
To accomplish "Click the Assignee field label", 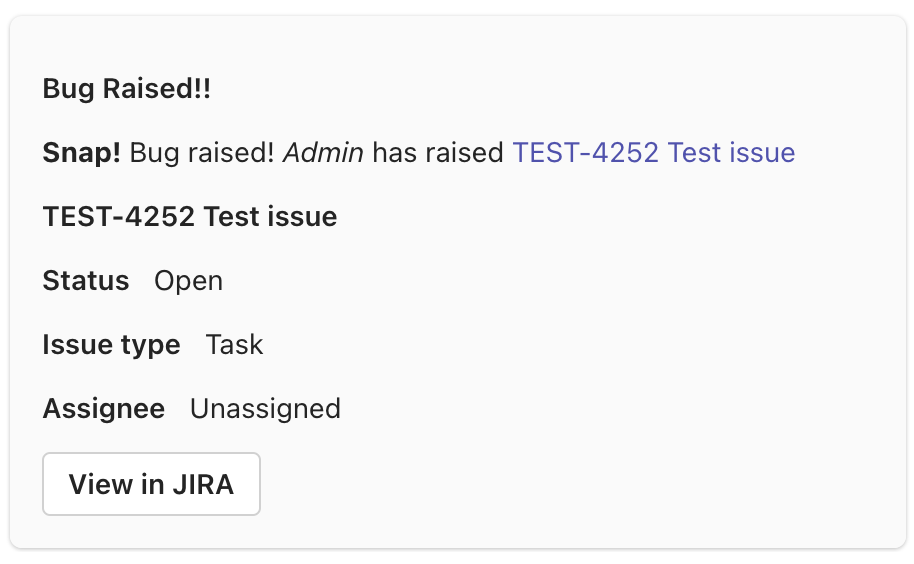I will tap(103, 409).
